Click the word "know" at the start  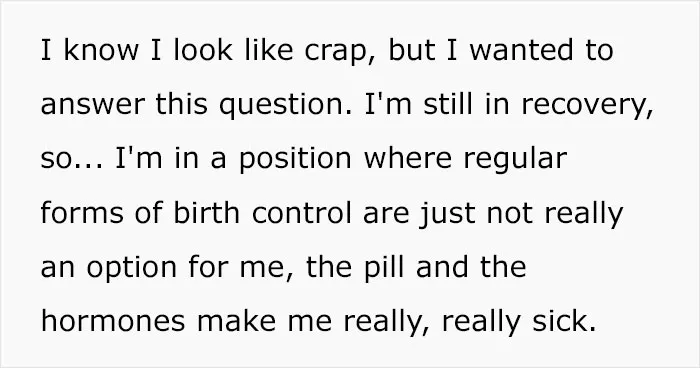pyautogui.click(x=101, y=50)
